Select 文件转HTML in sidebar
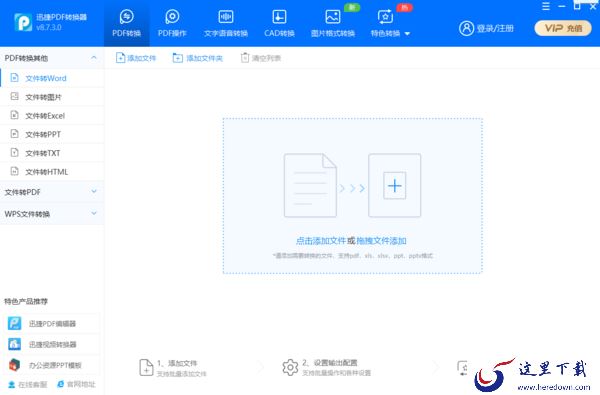 click(52, 172)
